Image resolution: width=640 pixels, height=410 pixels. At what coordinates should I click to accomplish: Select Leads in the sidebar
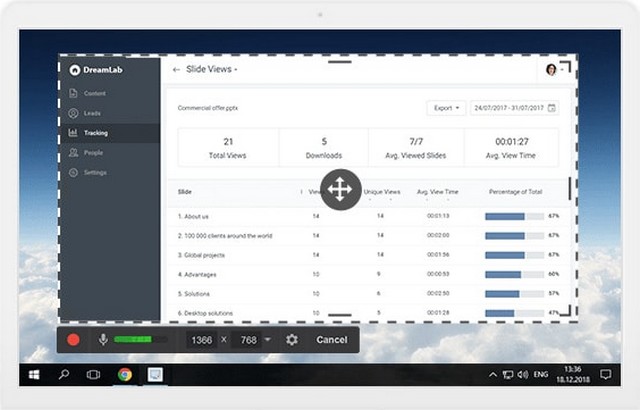[92, 113]
